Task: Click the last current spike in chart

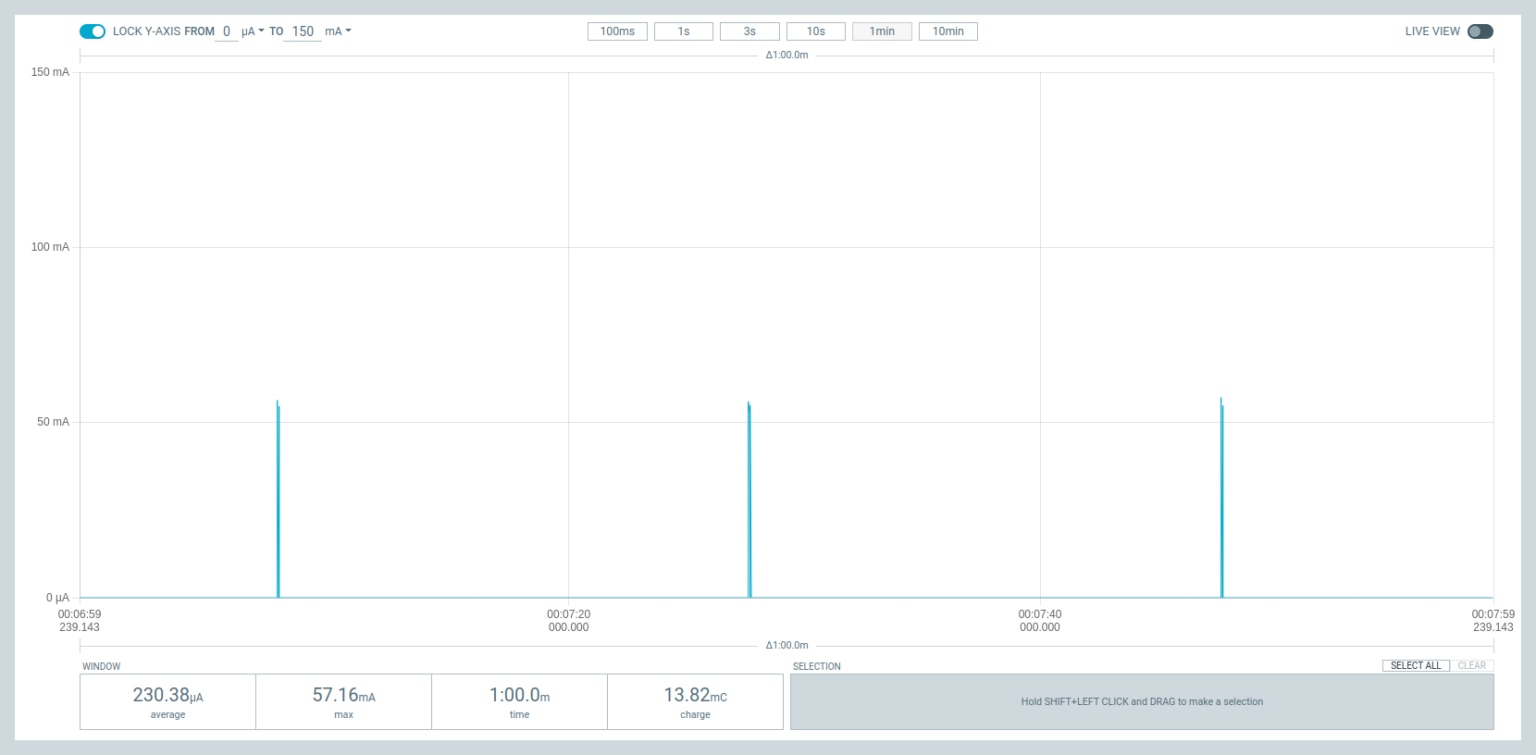Action: click(1221, 500)
